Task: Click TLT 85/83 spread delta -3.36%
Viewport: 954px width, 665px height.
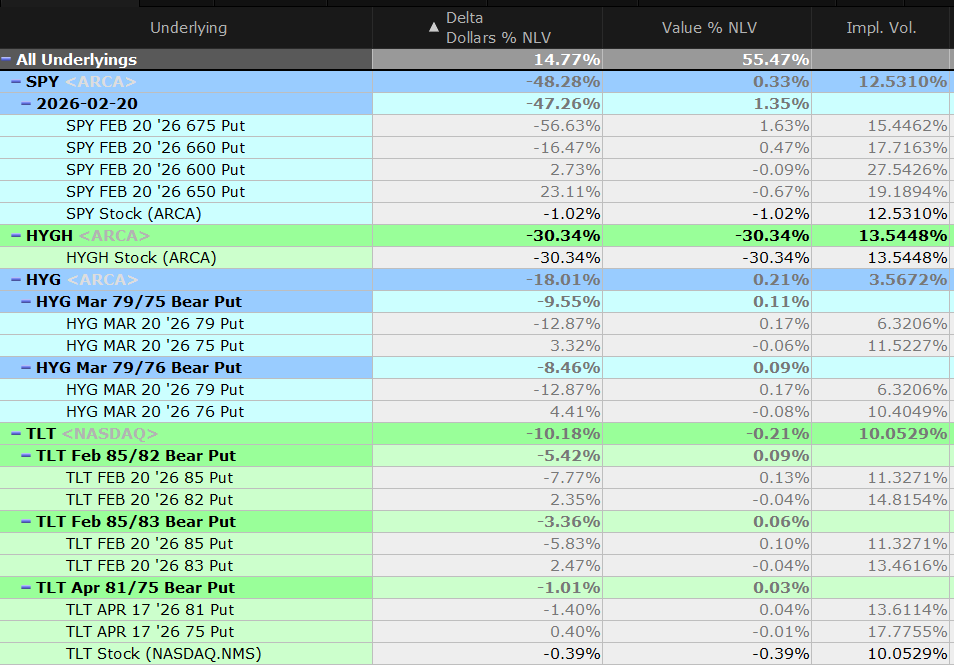Action: point(568,521)
